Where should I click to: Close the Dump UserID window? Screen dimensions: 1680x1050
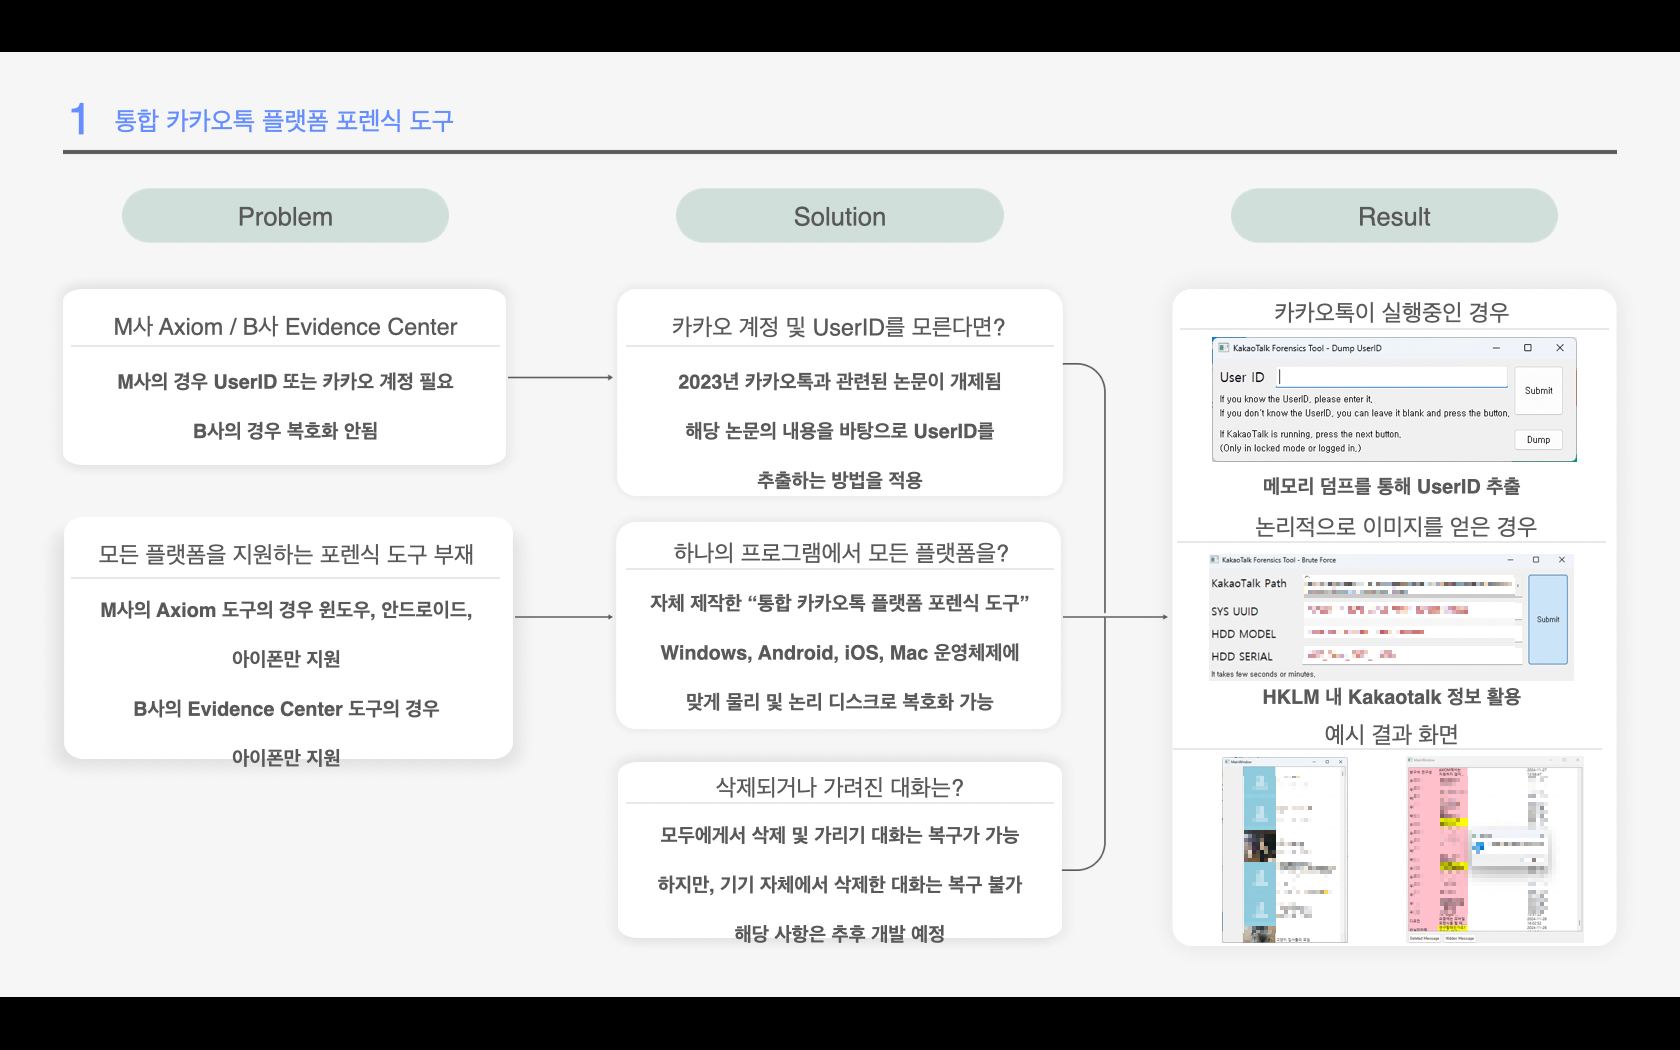click(1560, 348)
